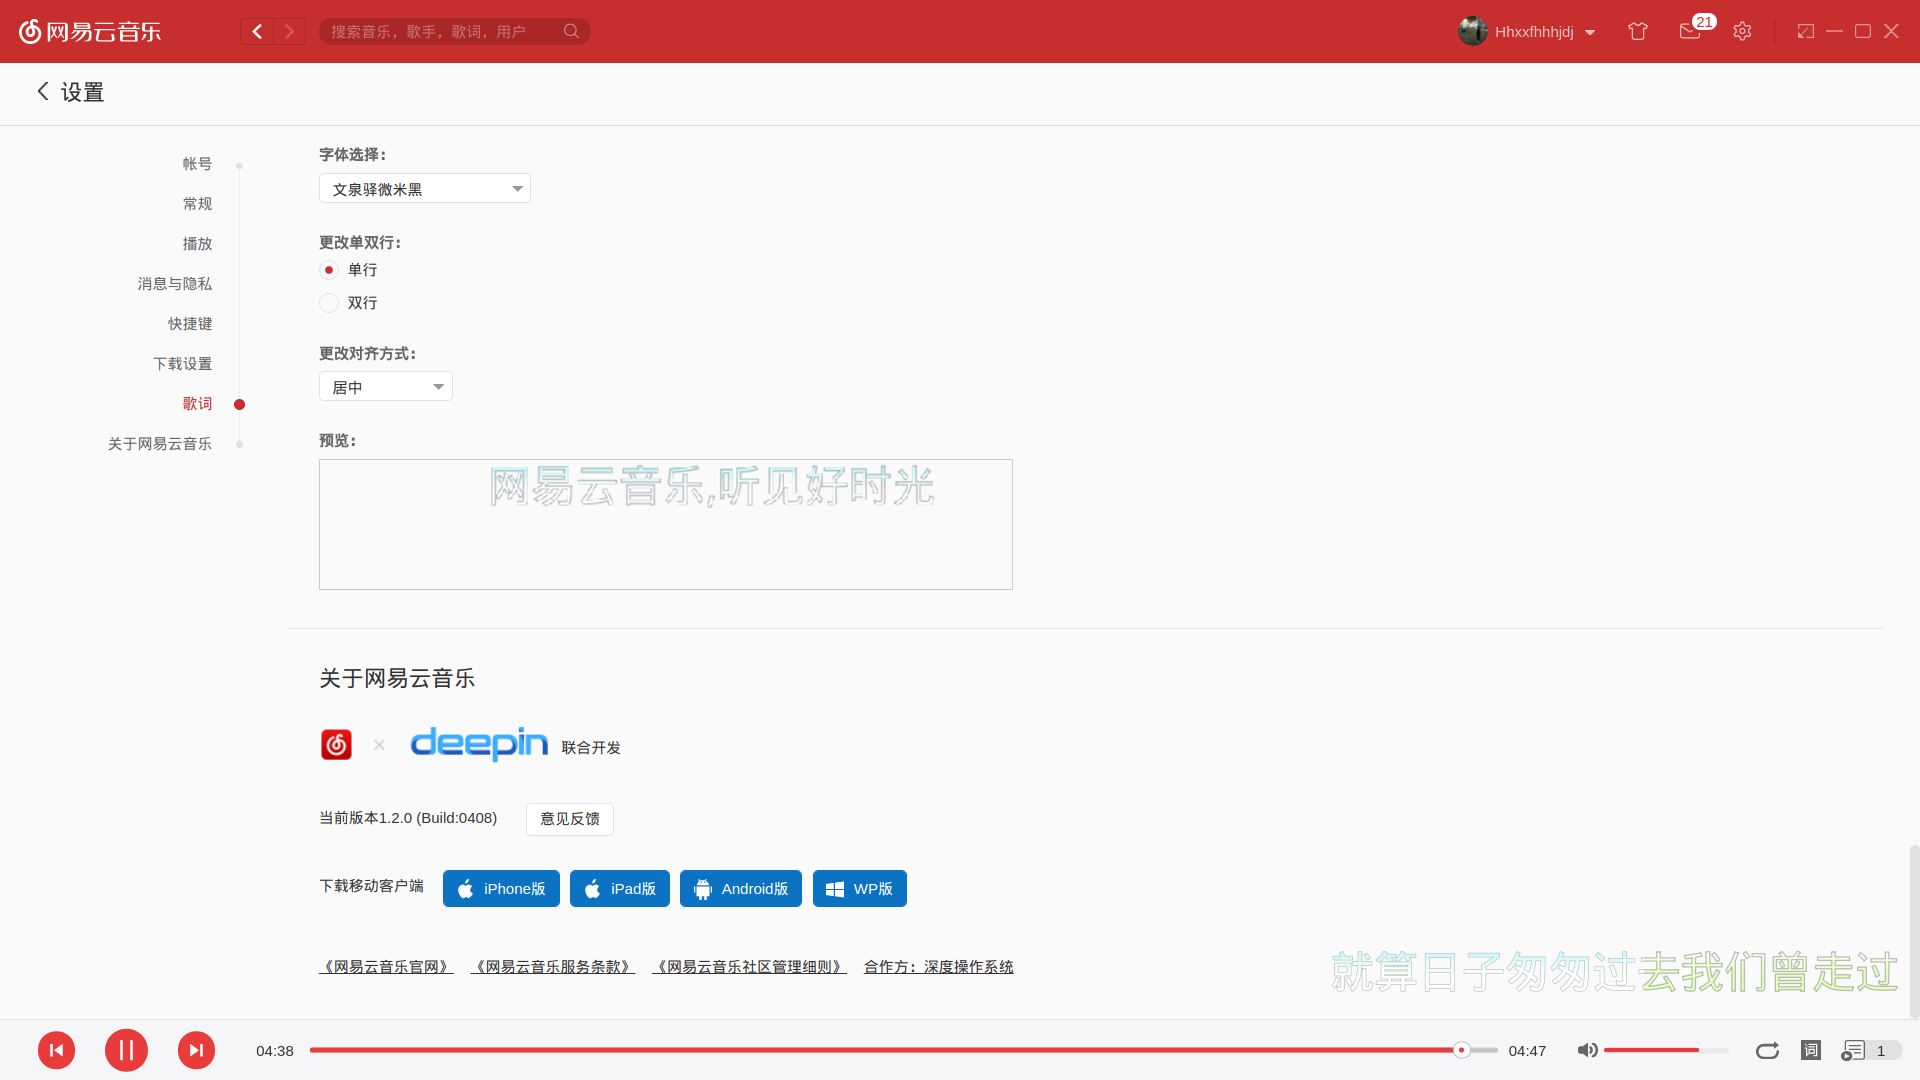Open the user avatar Hhxxfhhhjdj
Screen dimensions: 1920x1080
(x=1472, y=31)
